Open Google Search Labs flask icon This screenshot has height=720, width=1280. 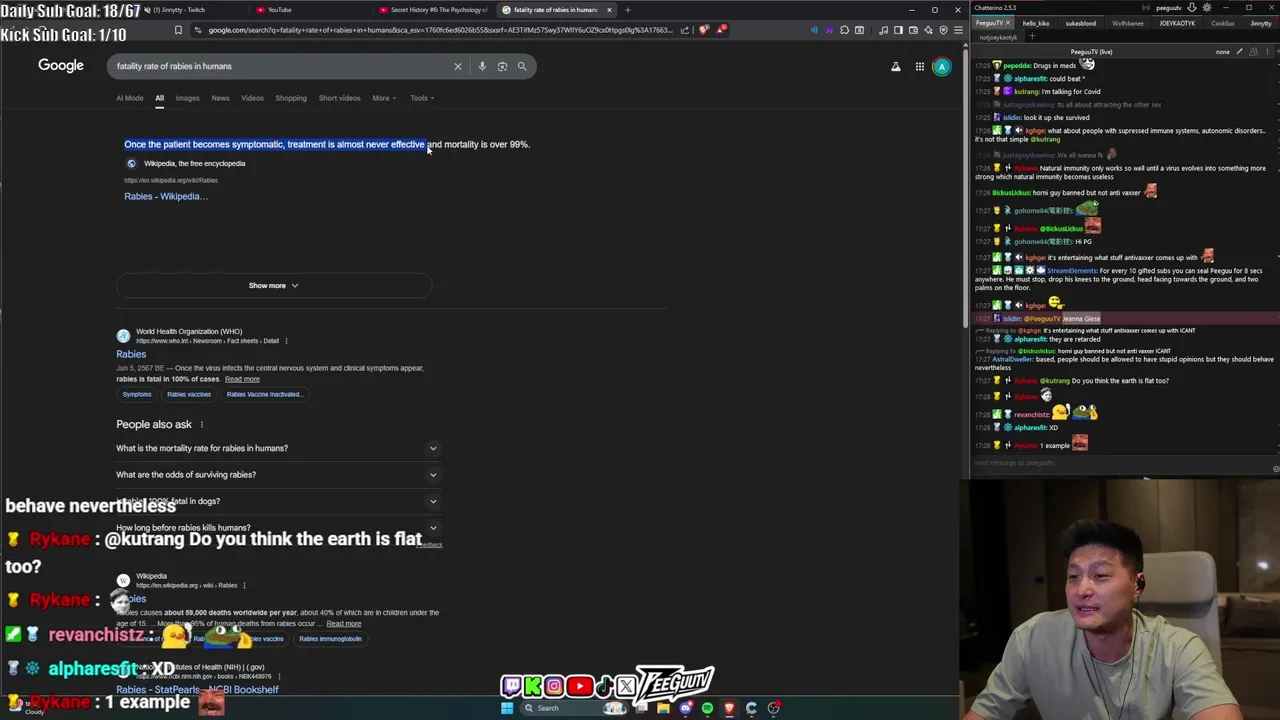(x=896, y=67)
